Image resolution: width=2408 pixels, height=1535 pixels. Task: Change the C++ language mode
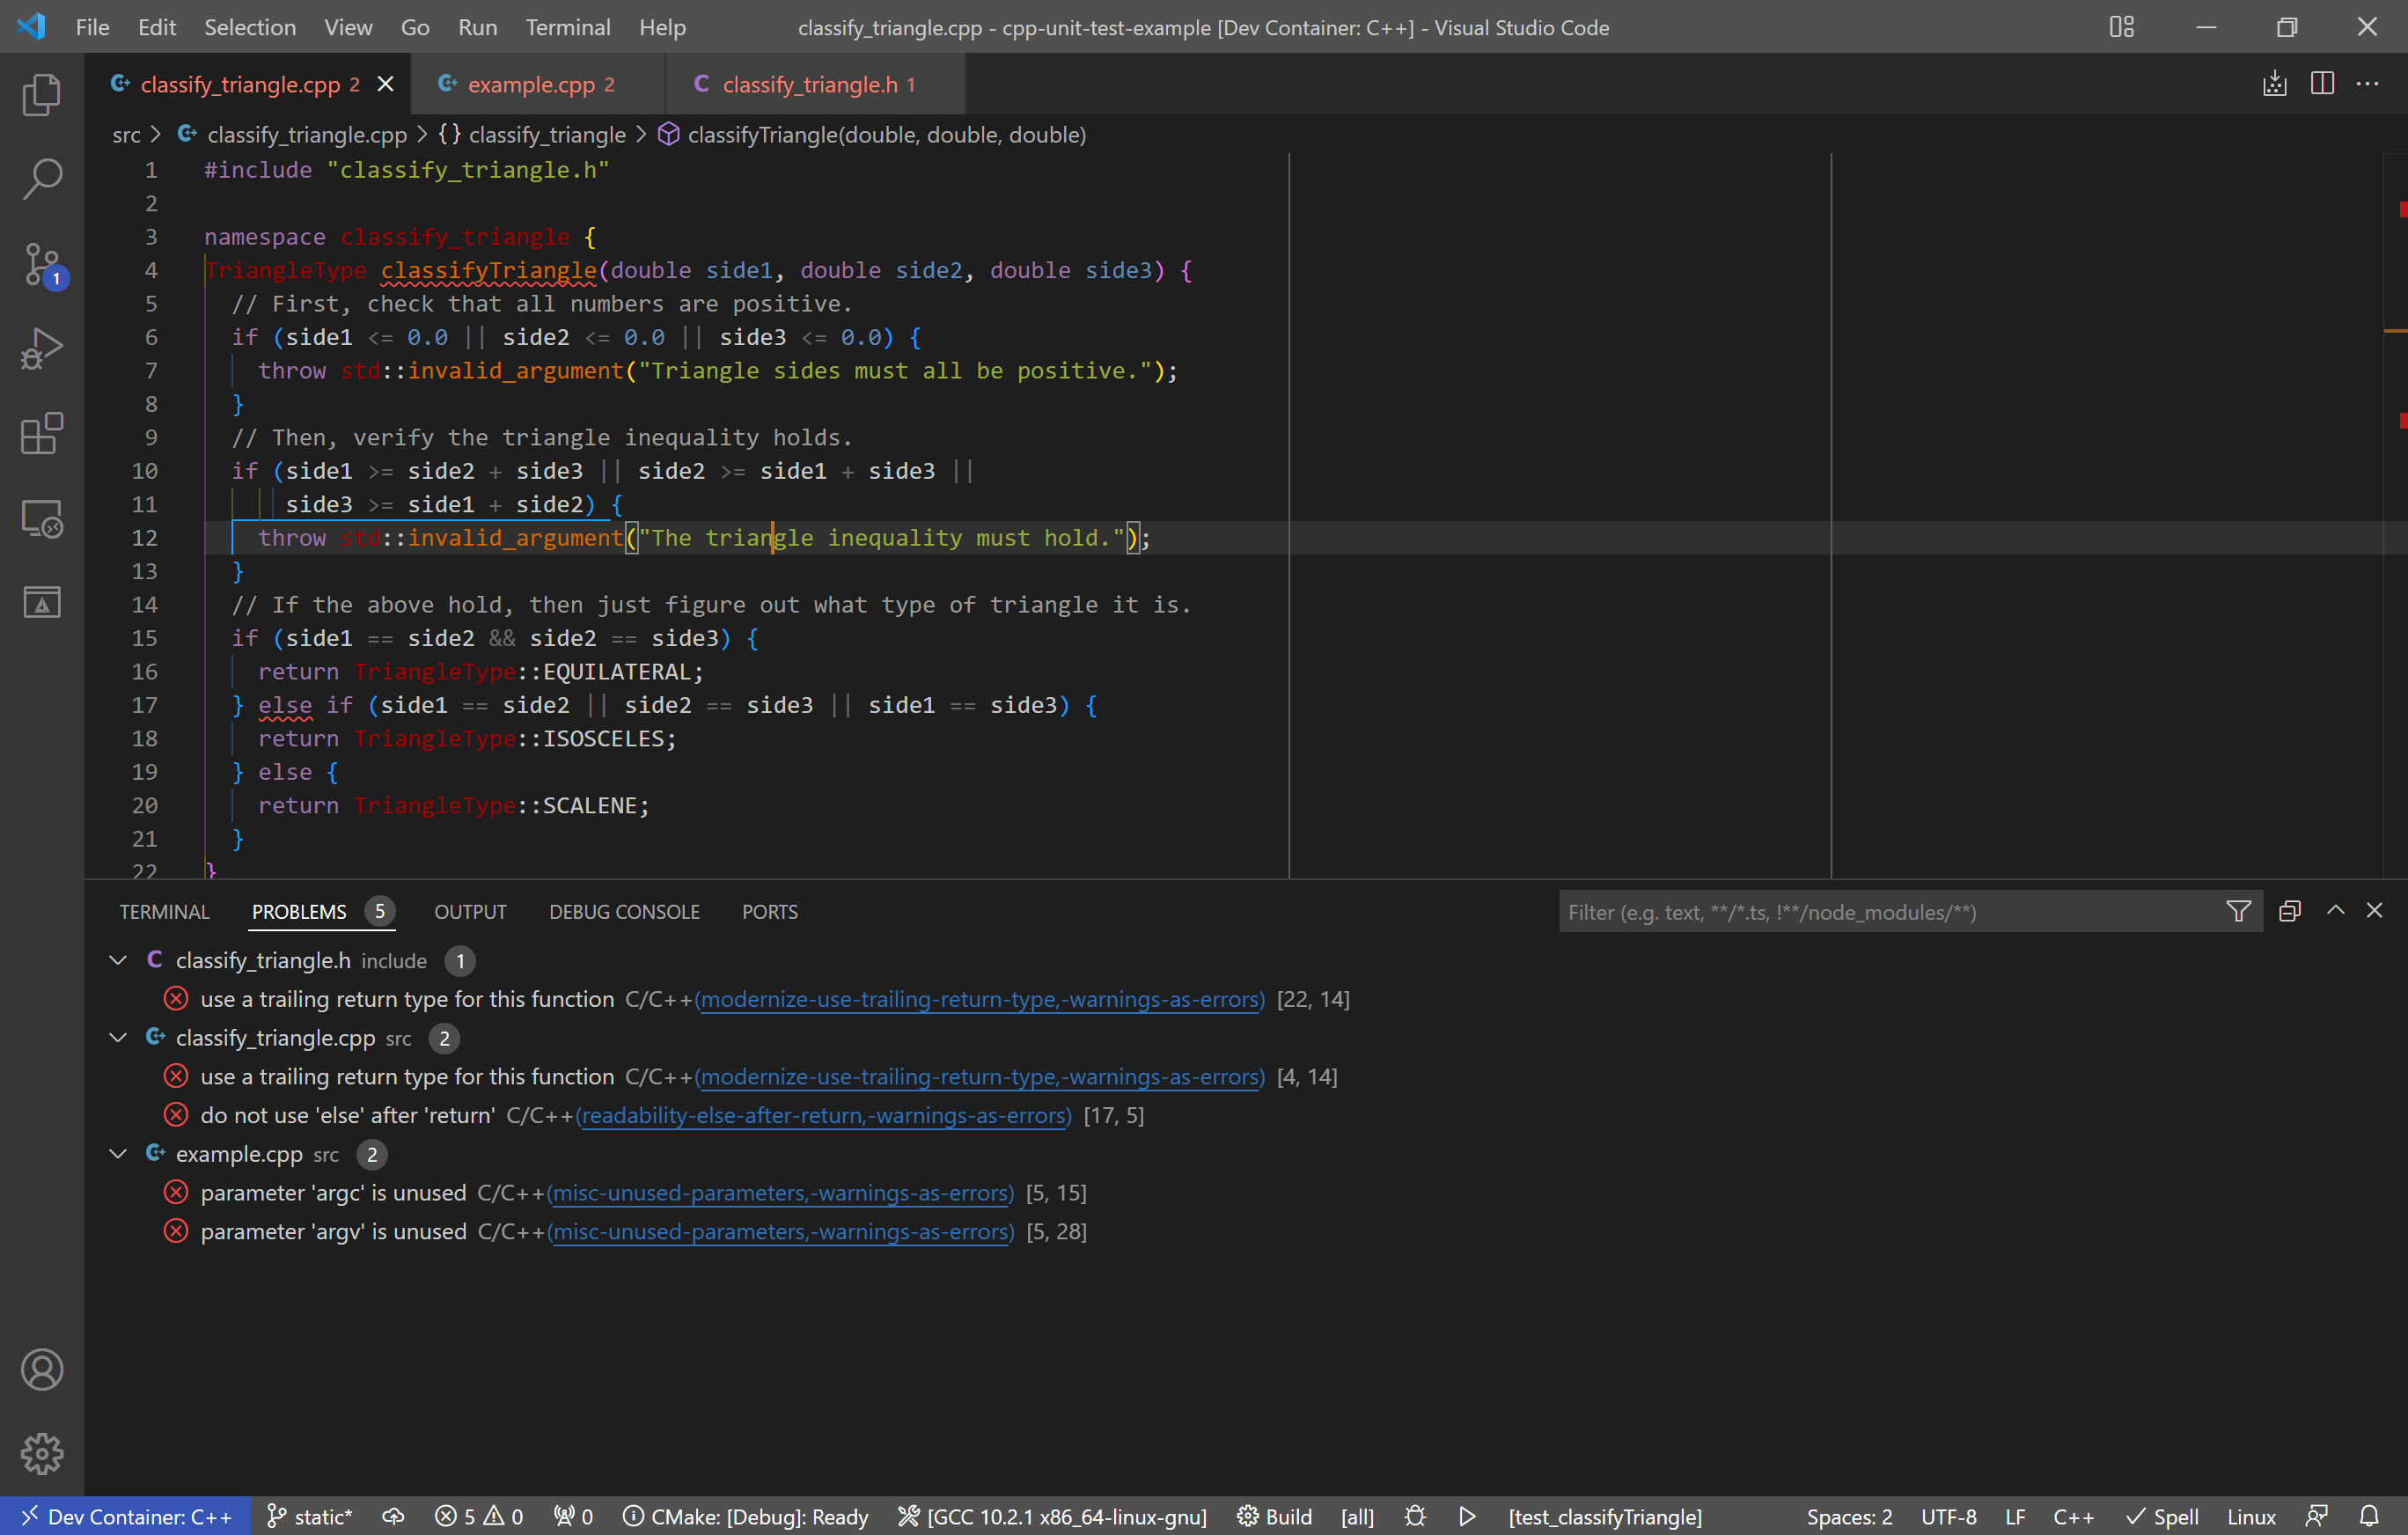tap(2073, 1516)
